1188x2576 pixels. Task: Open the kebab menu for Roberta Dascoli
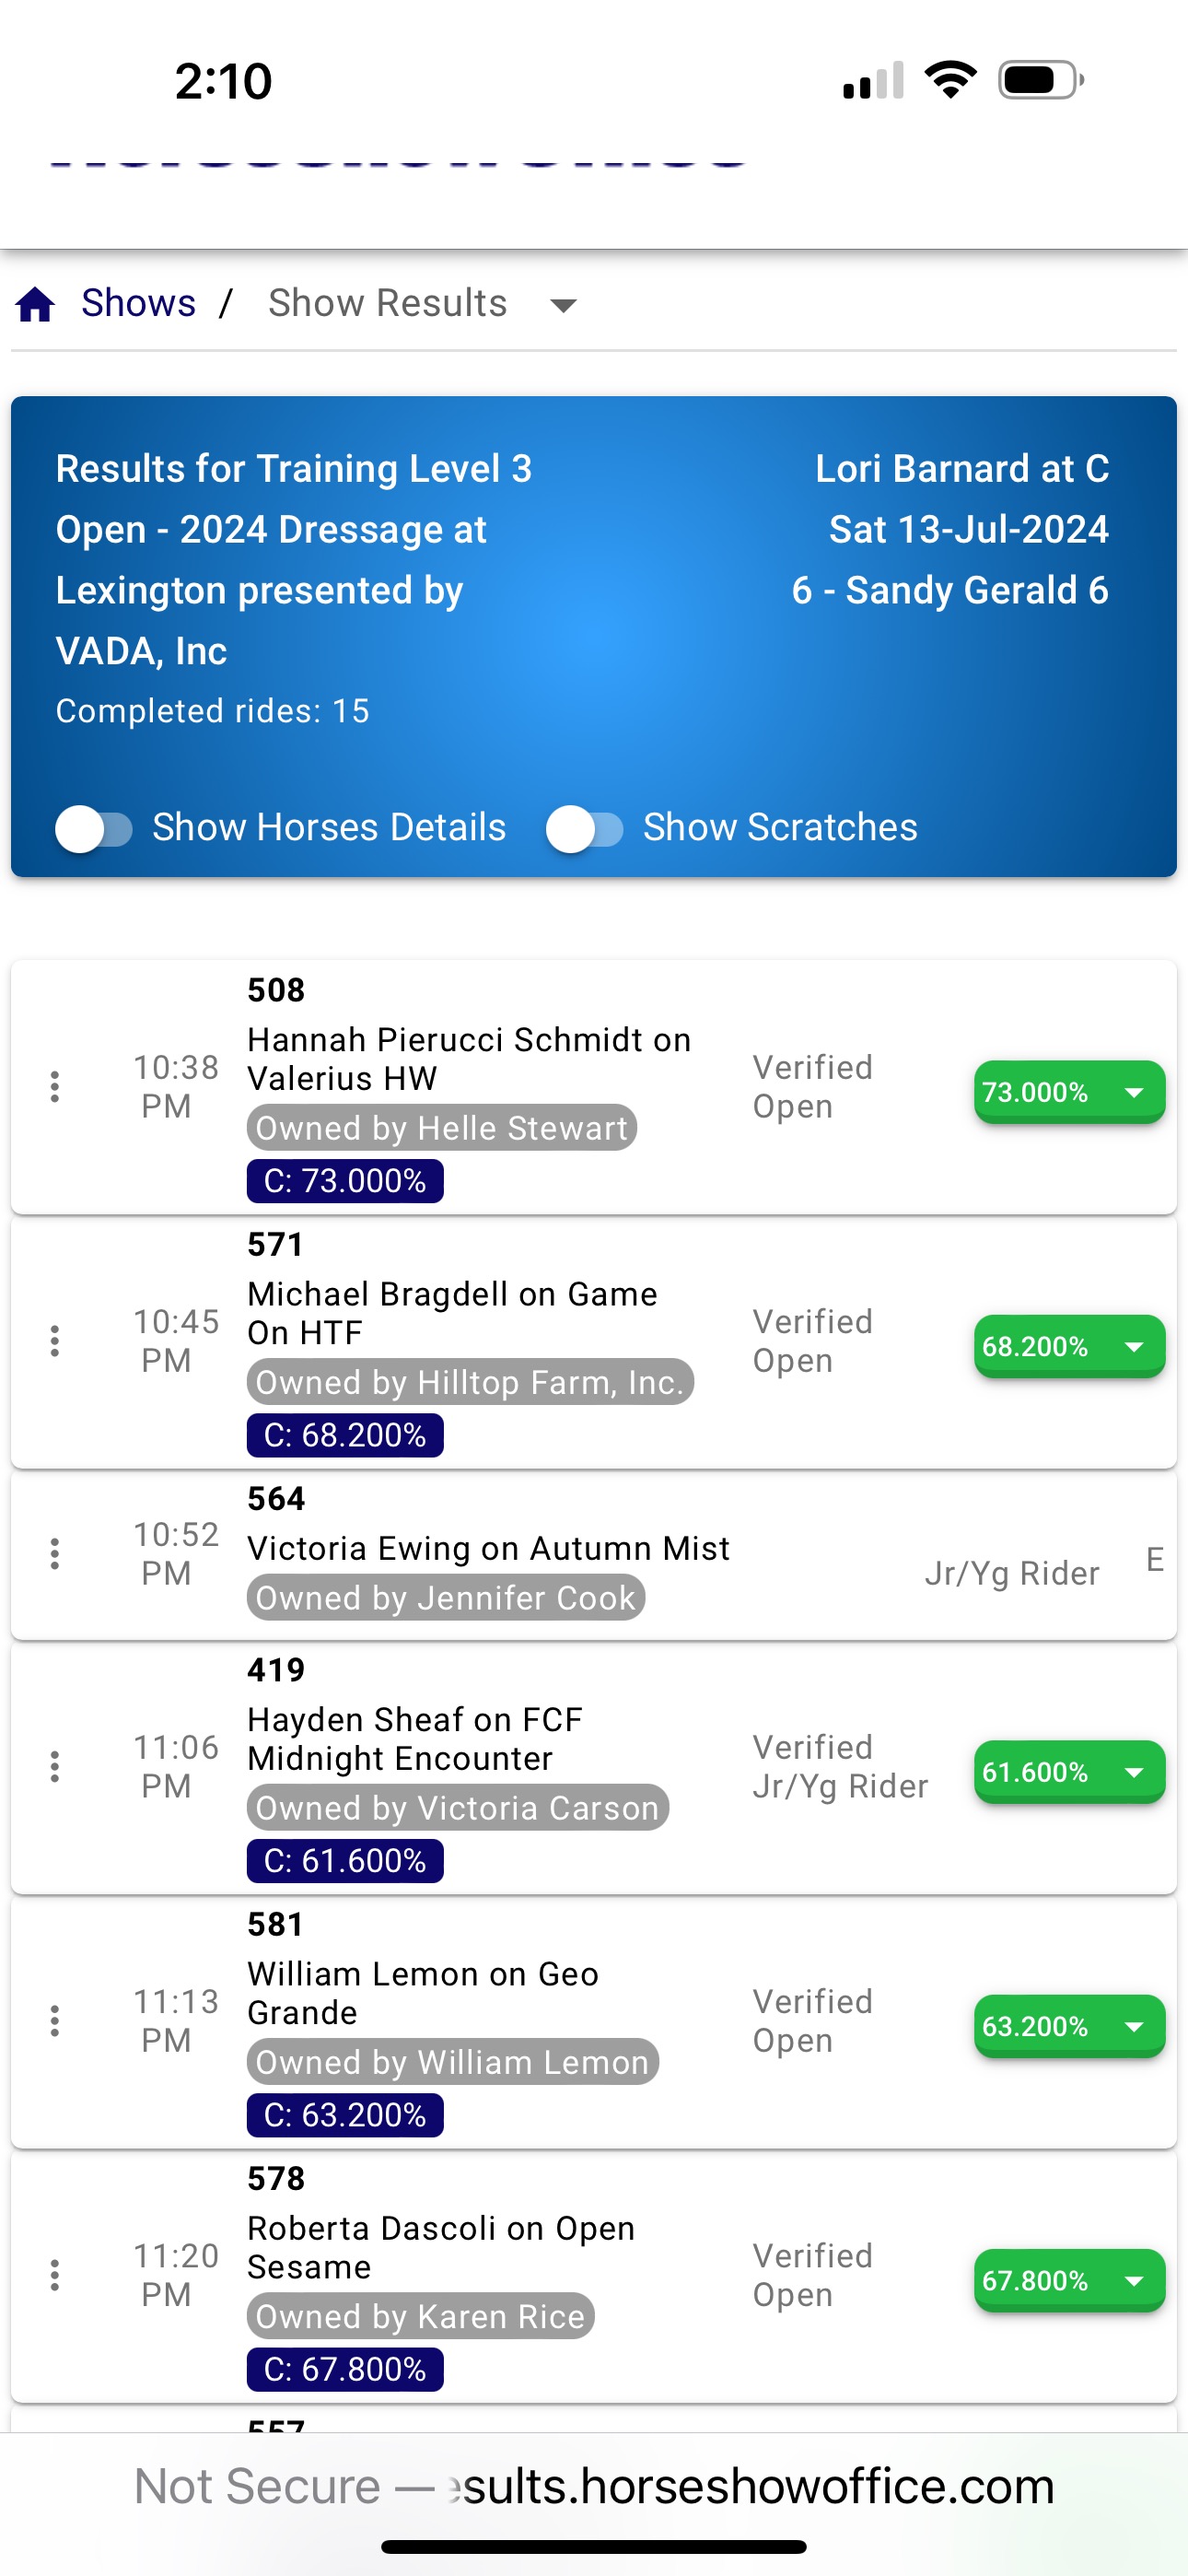tap(55, 2275)
